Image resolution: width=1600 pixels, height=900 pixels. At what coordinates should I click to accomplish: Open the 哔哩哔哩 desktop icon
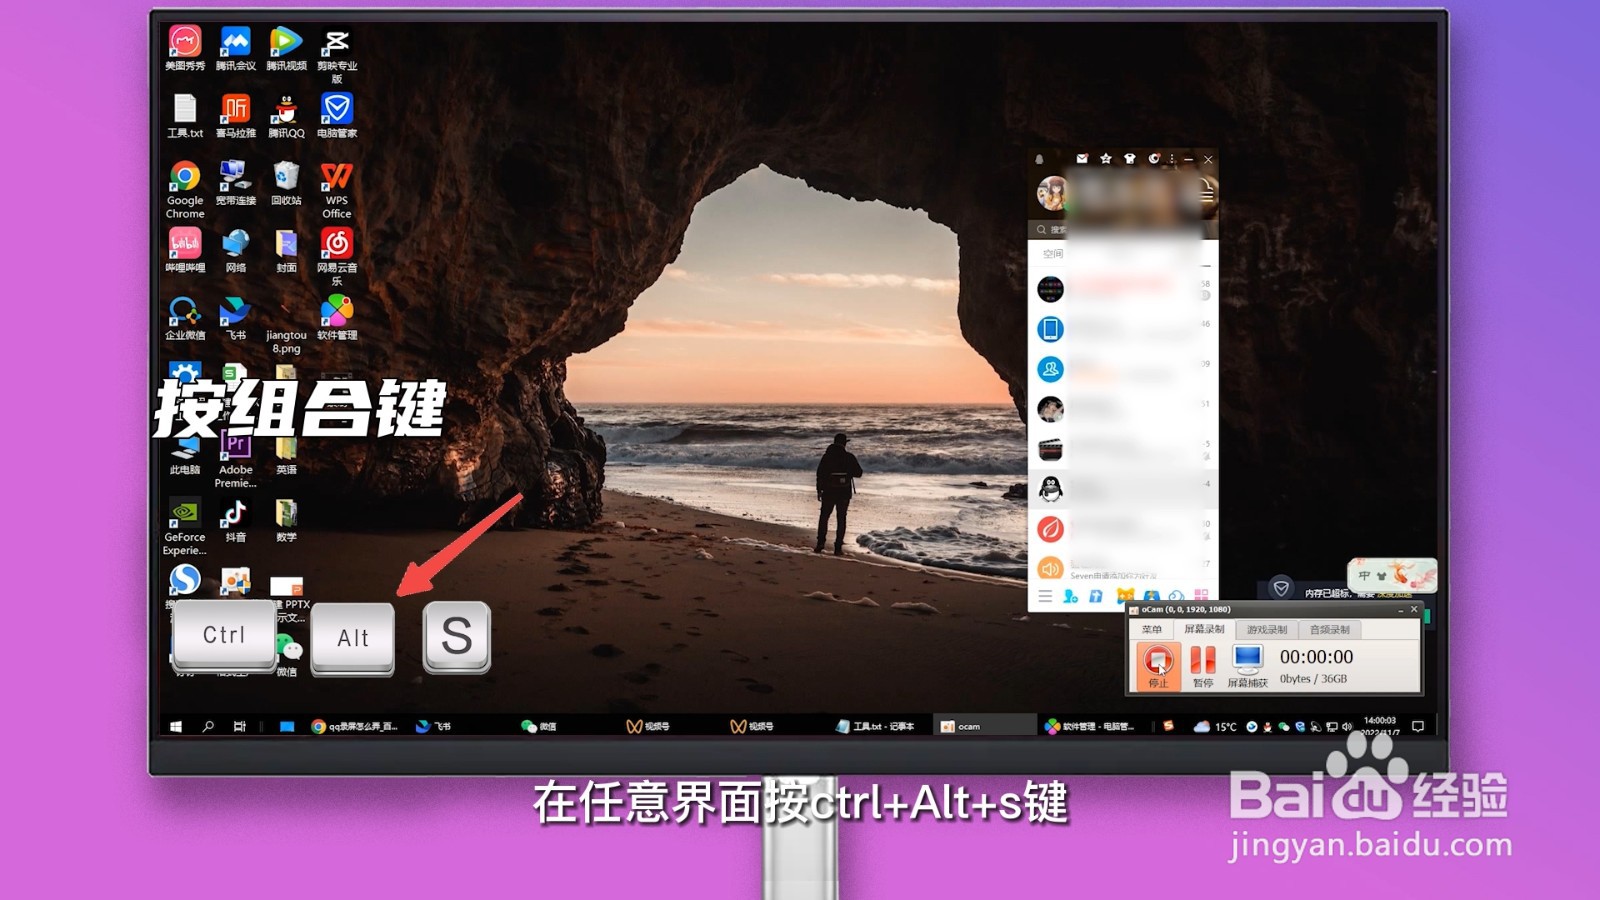pyautogui.click(x=185, y=251)
